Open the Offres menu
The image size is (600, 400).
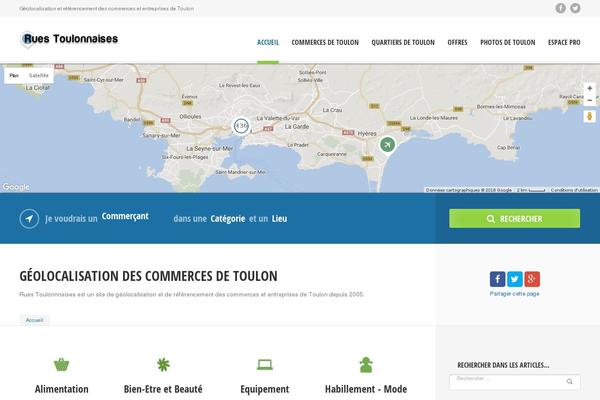[x=457, y=42]
